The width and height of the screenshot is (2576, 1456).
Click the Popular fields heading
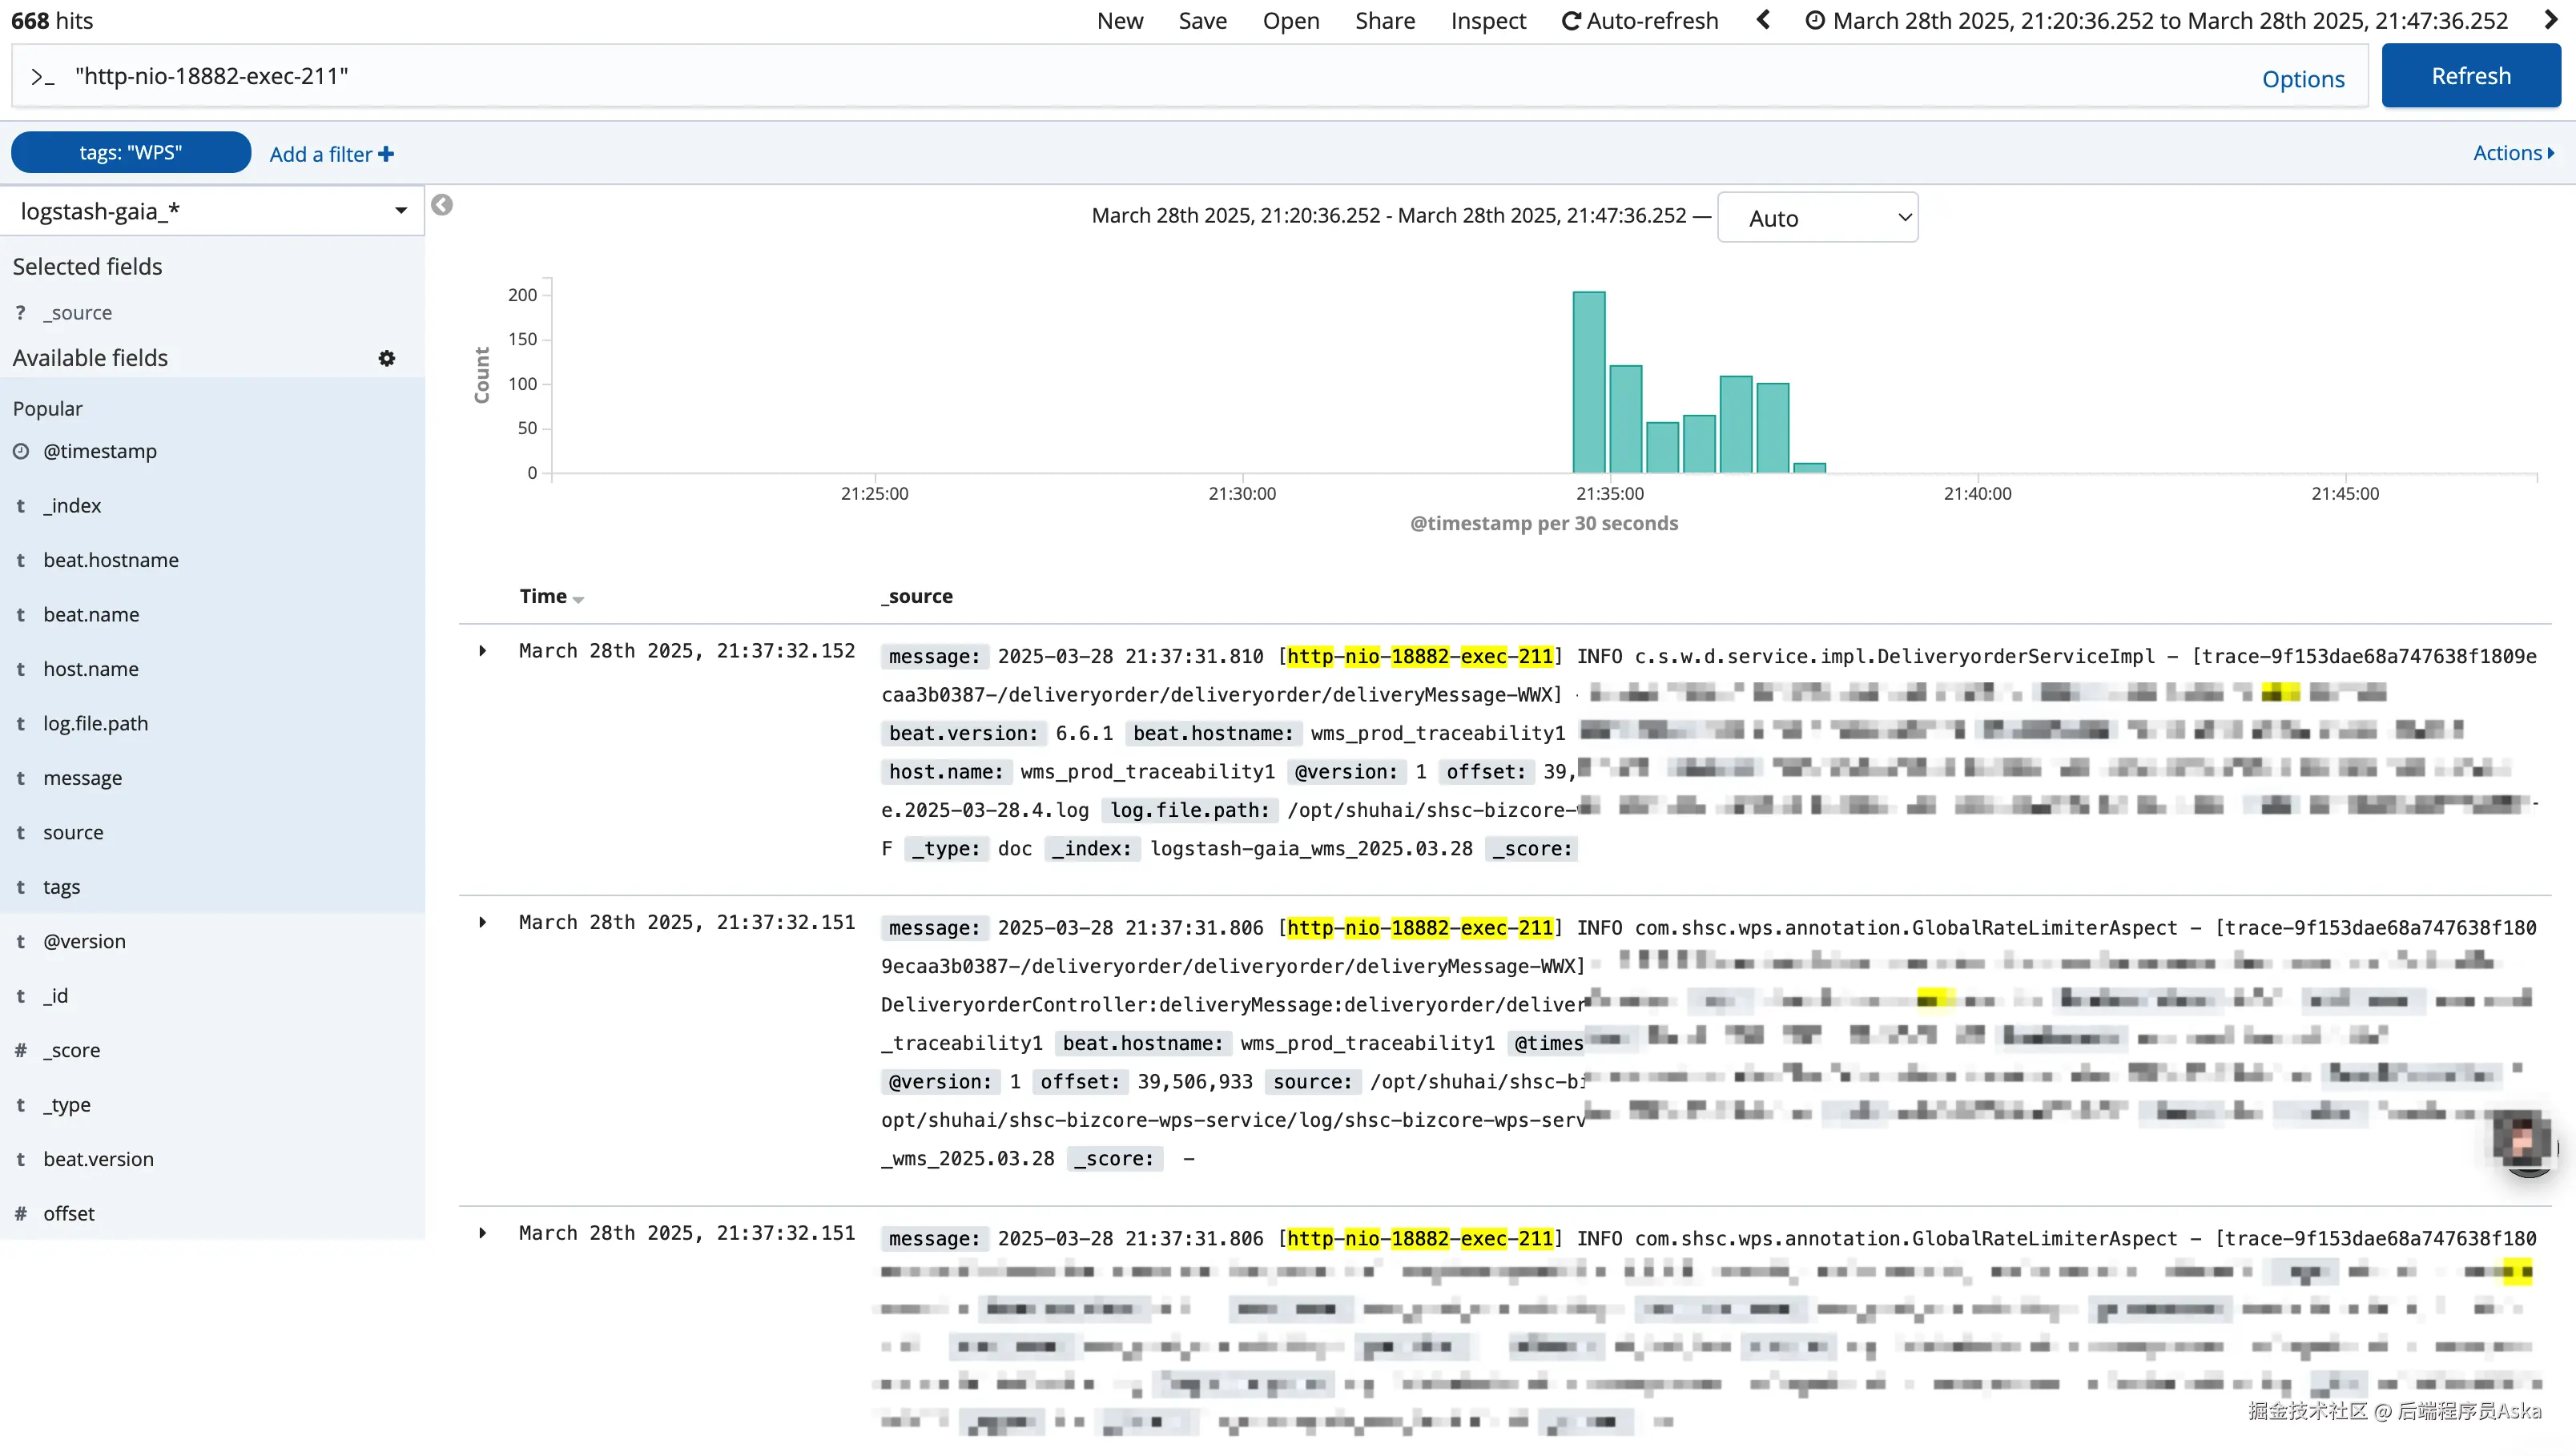48,409
